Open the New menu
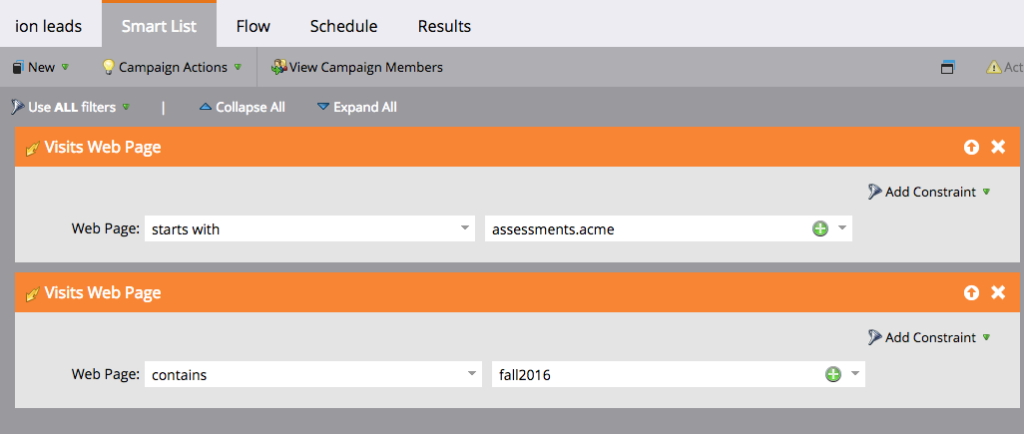Viewport: 1024px width, 434px height. [41, 67]
